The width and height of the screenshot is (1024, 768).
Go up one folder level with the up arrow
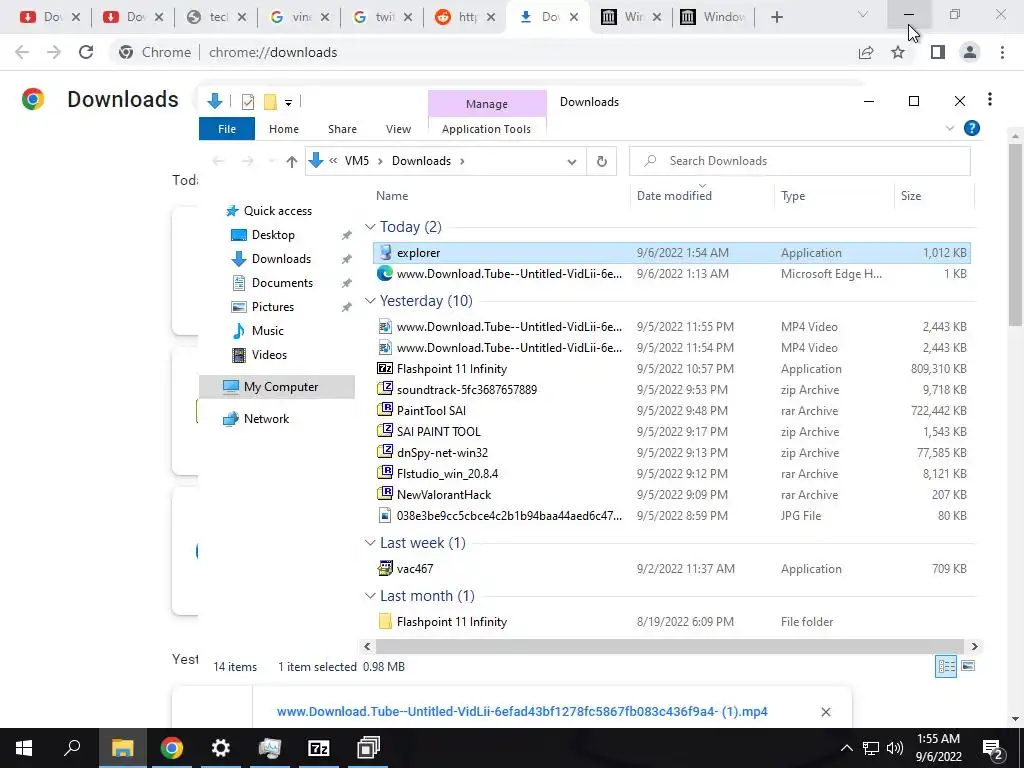tap(291, 161)
